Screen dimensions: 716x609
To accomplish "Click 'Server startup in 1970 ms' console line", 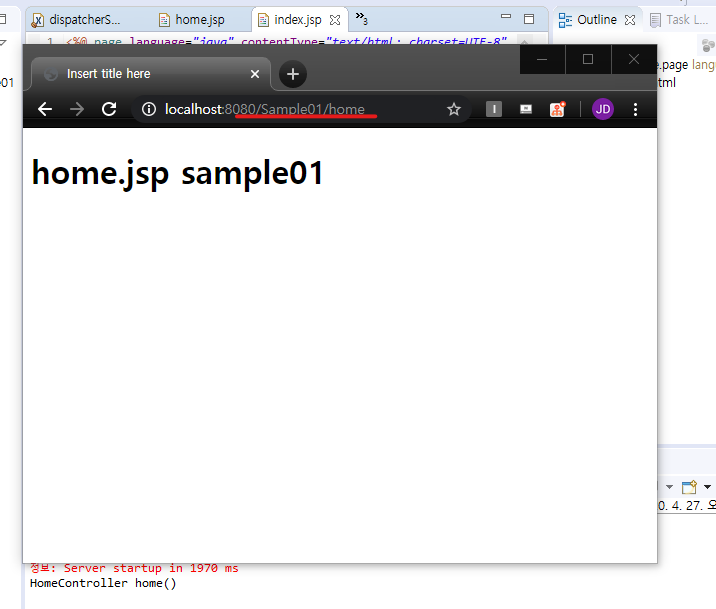I will (151, 568).
